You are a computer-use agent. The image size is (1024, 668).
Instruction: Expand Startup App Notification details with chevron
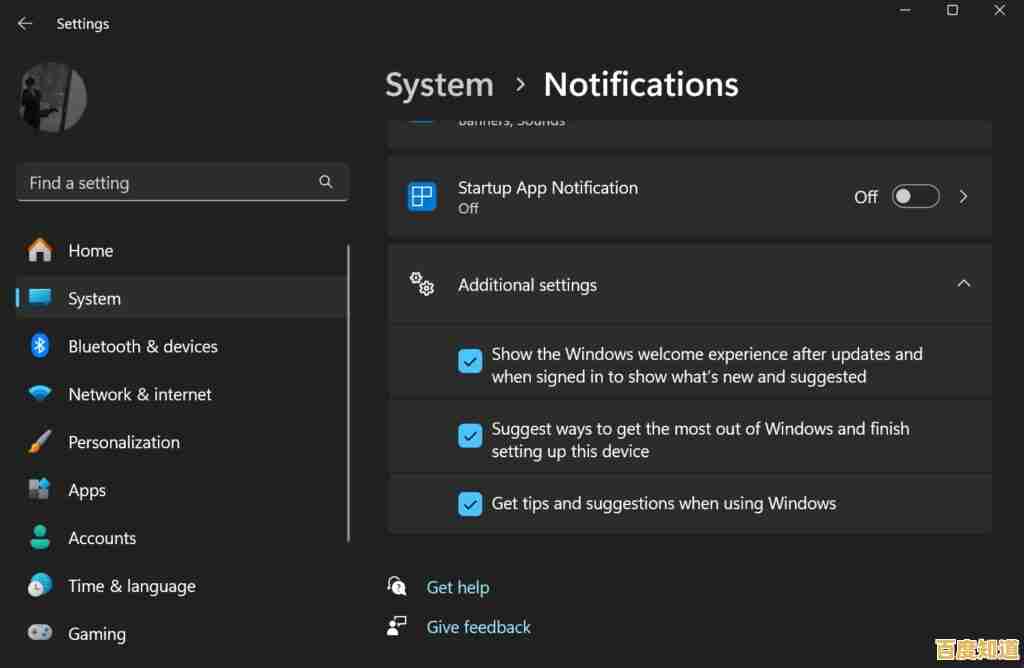tap(962, 196)
